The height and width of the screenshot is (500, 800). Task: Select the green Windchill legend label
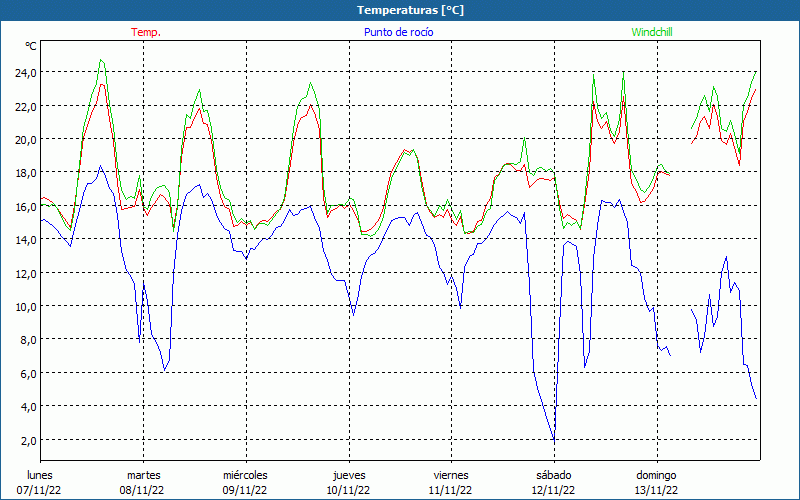[x=652, y=32]
